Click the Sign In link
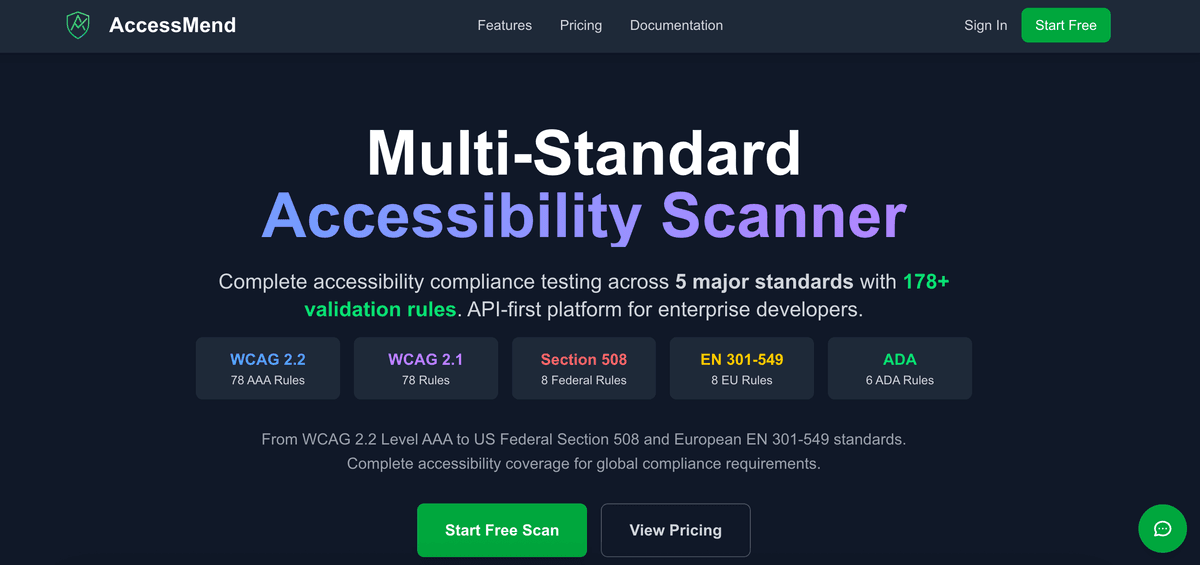 click(x=985, y=25)
